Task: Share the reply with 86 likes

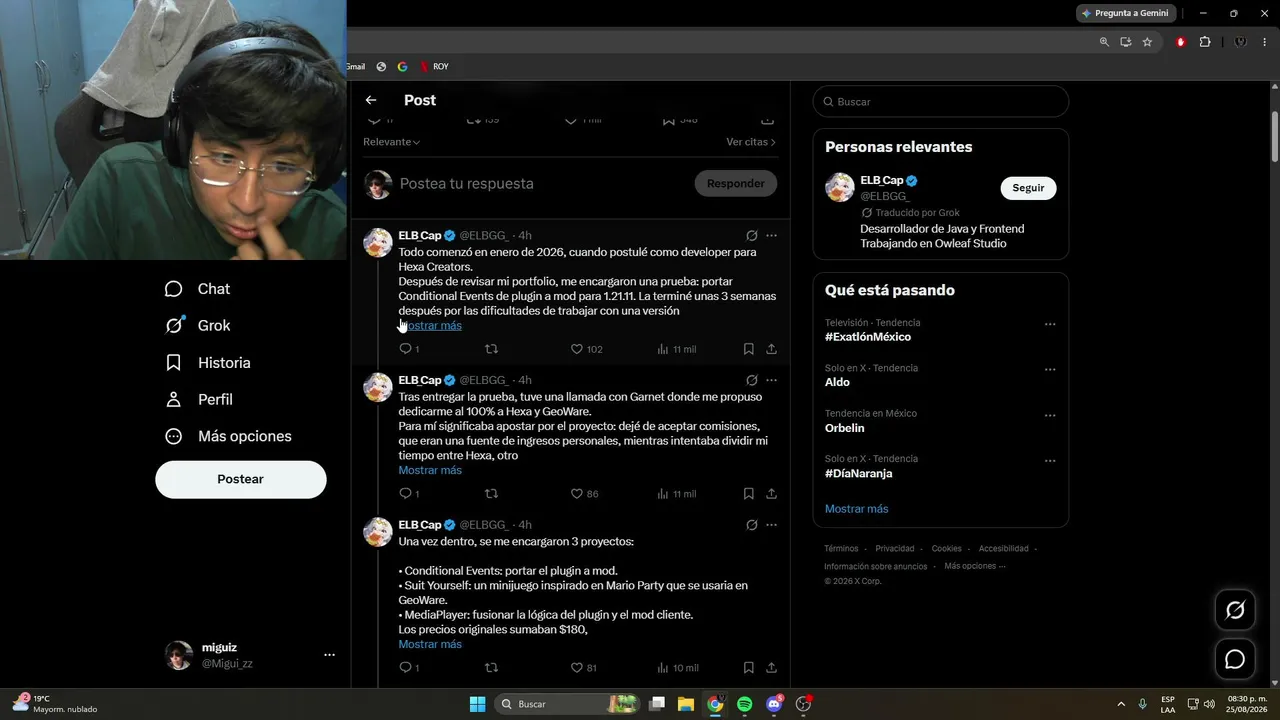Action: pos(771,494)
